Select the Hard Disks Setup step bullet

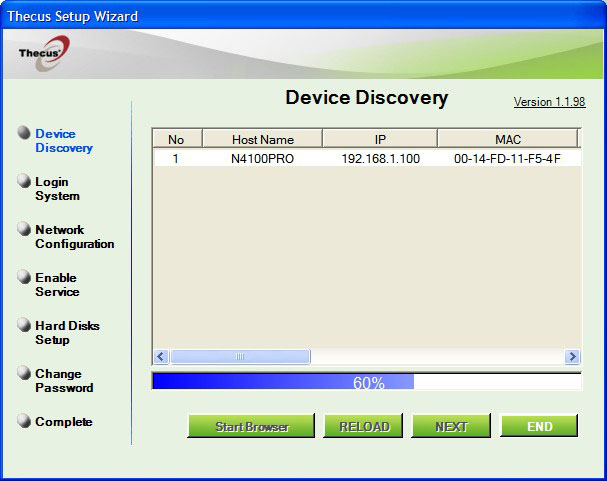coord(24,325)
